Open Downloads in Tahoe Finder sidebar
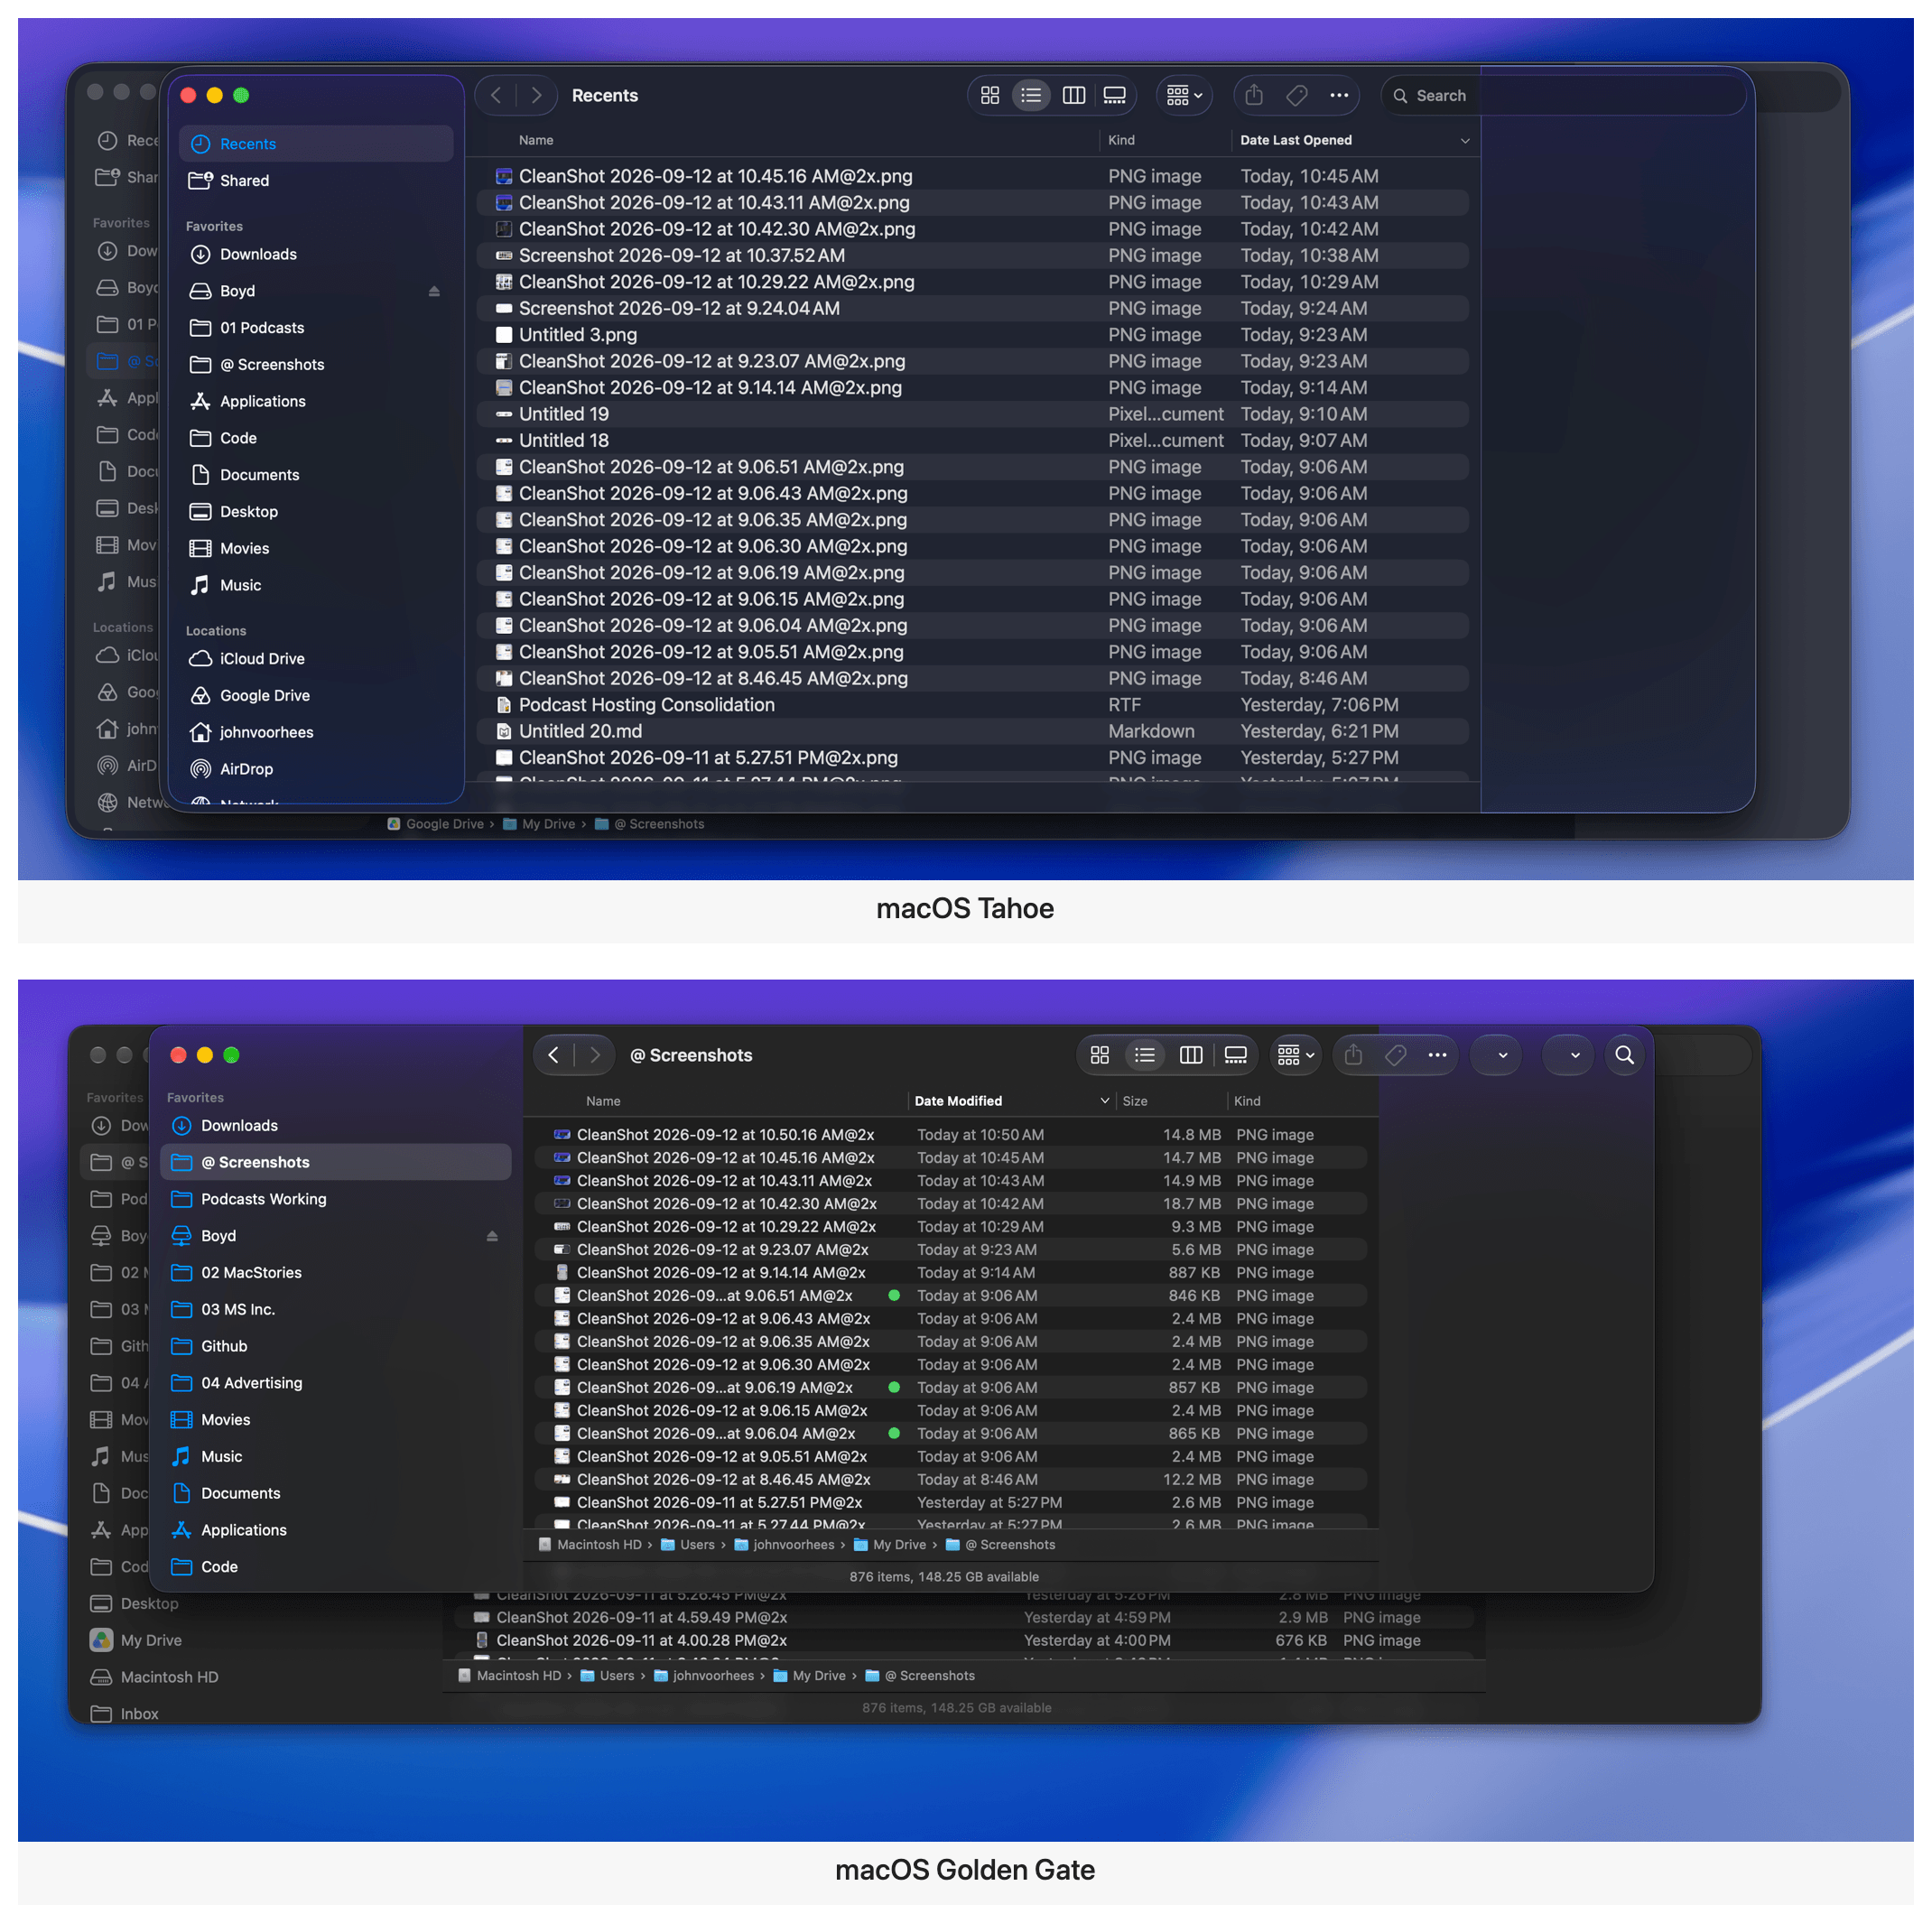 (316, 254)
